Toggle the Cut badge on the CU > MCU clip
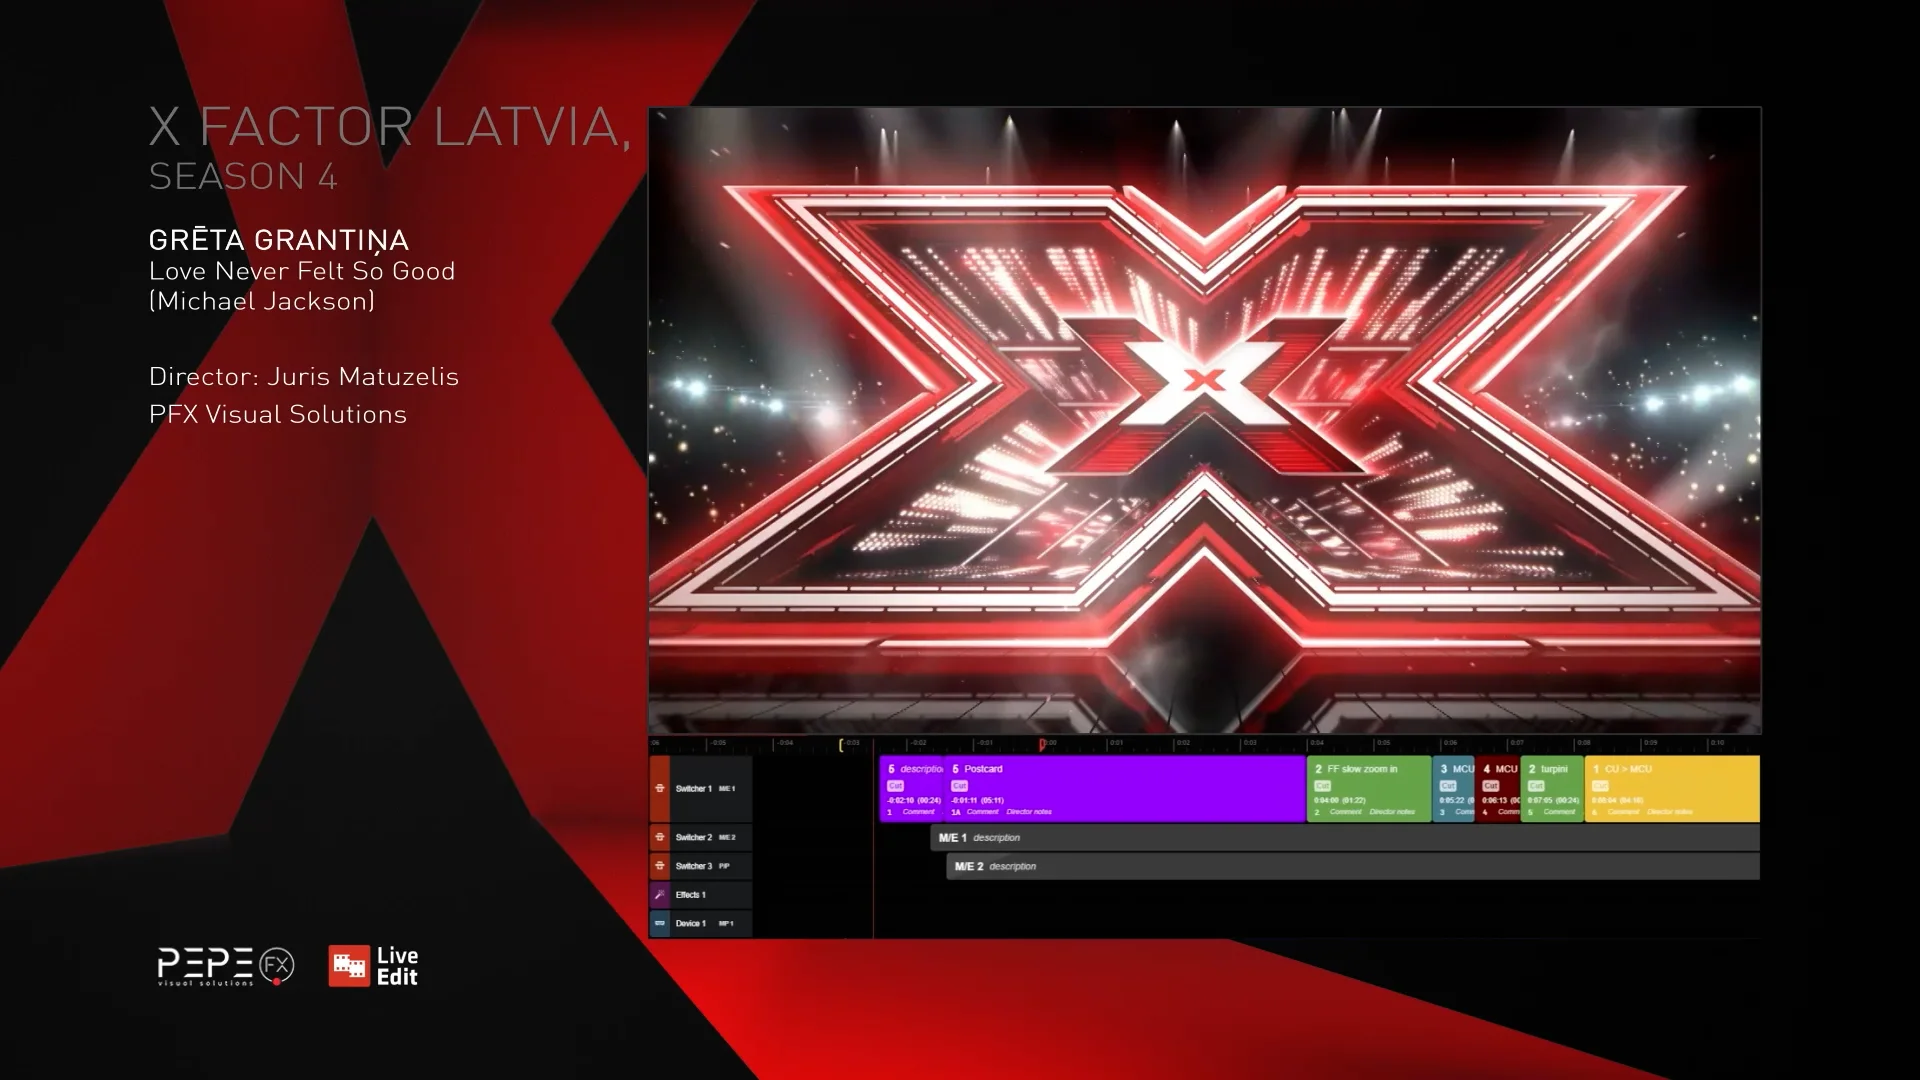This screenshot has height=1080, width=1920. coord(1600,786)
